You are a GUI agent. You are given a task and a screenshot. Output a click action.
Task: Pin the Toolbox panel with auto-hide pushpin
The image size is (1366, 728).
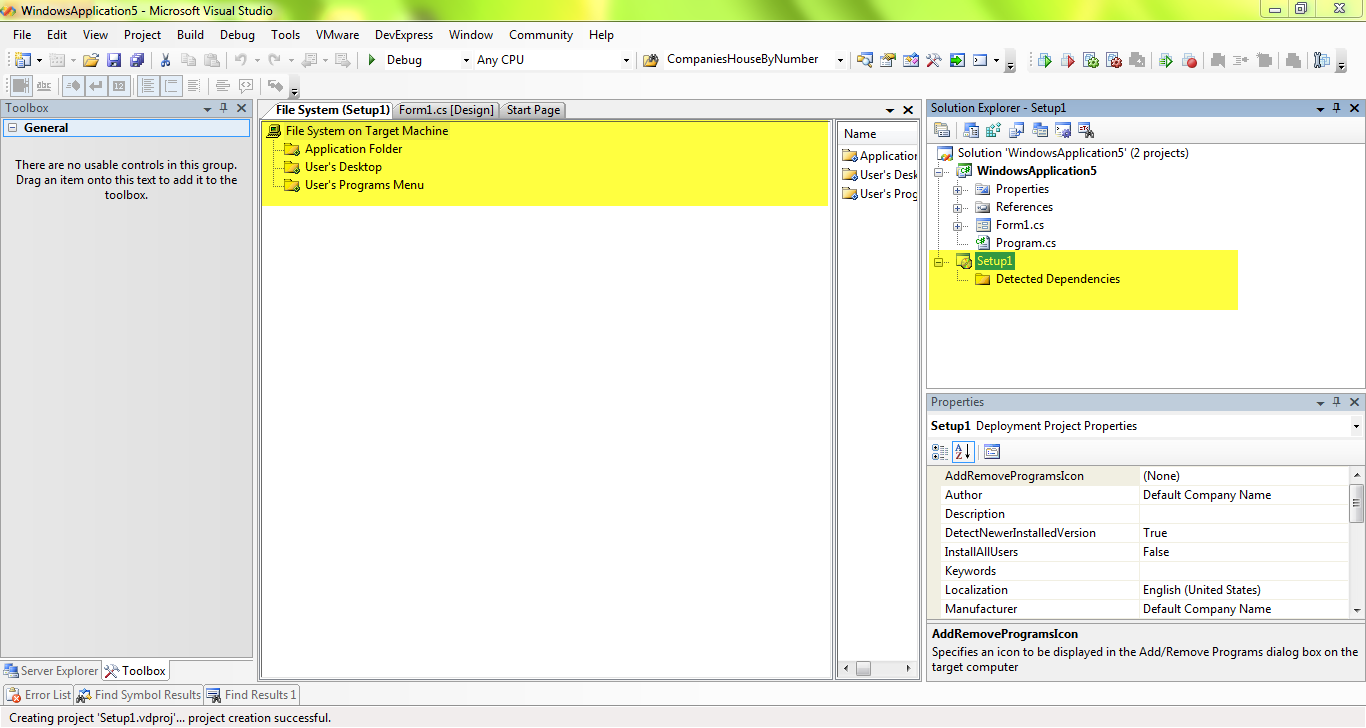(x=223, y=108)
